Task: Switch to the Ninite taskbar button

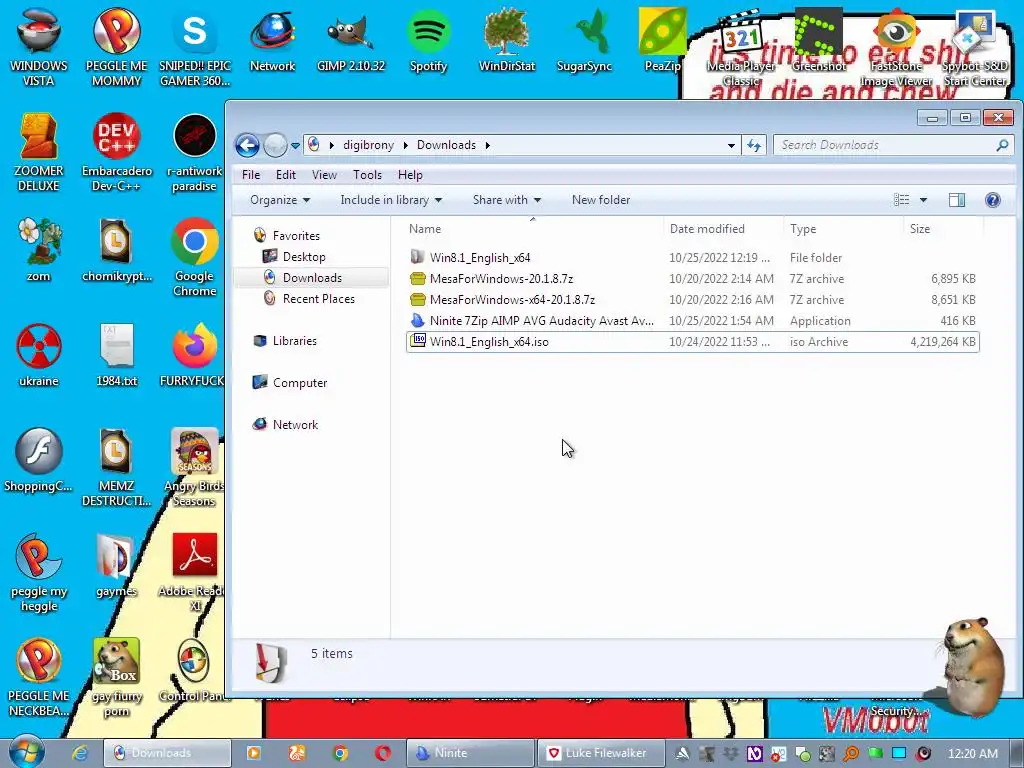Action: tap(470, 753)
